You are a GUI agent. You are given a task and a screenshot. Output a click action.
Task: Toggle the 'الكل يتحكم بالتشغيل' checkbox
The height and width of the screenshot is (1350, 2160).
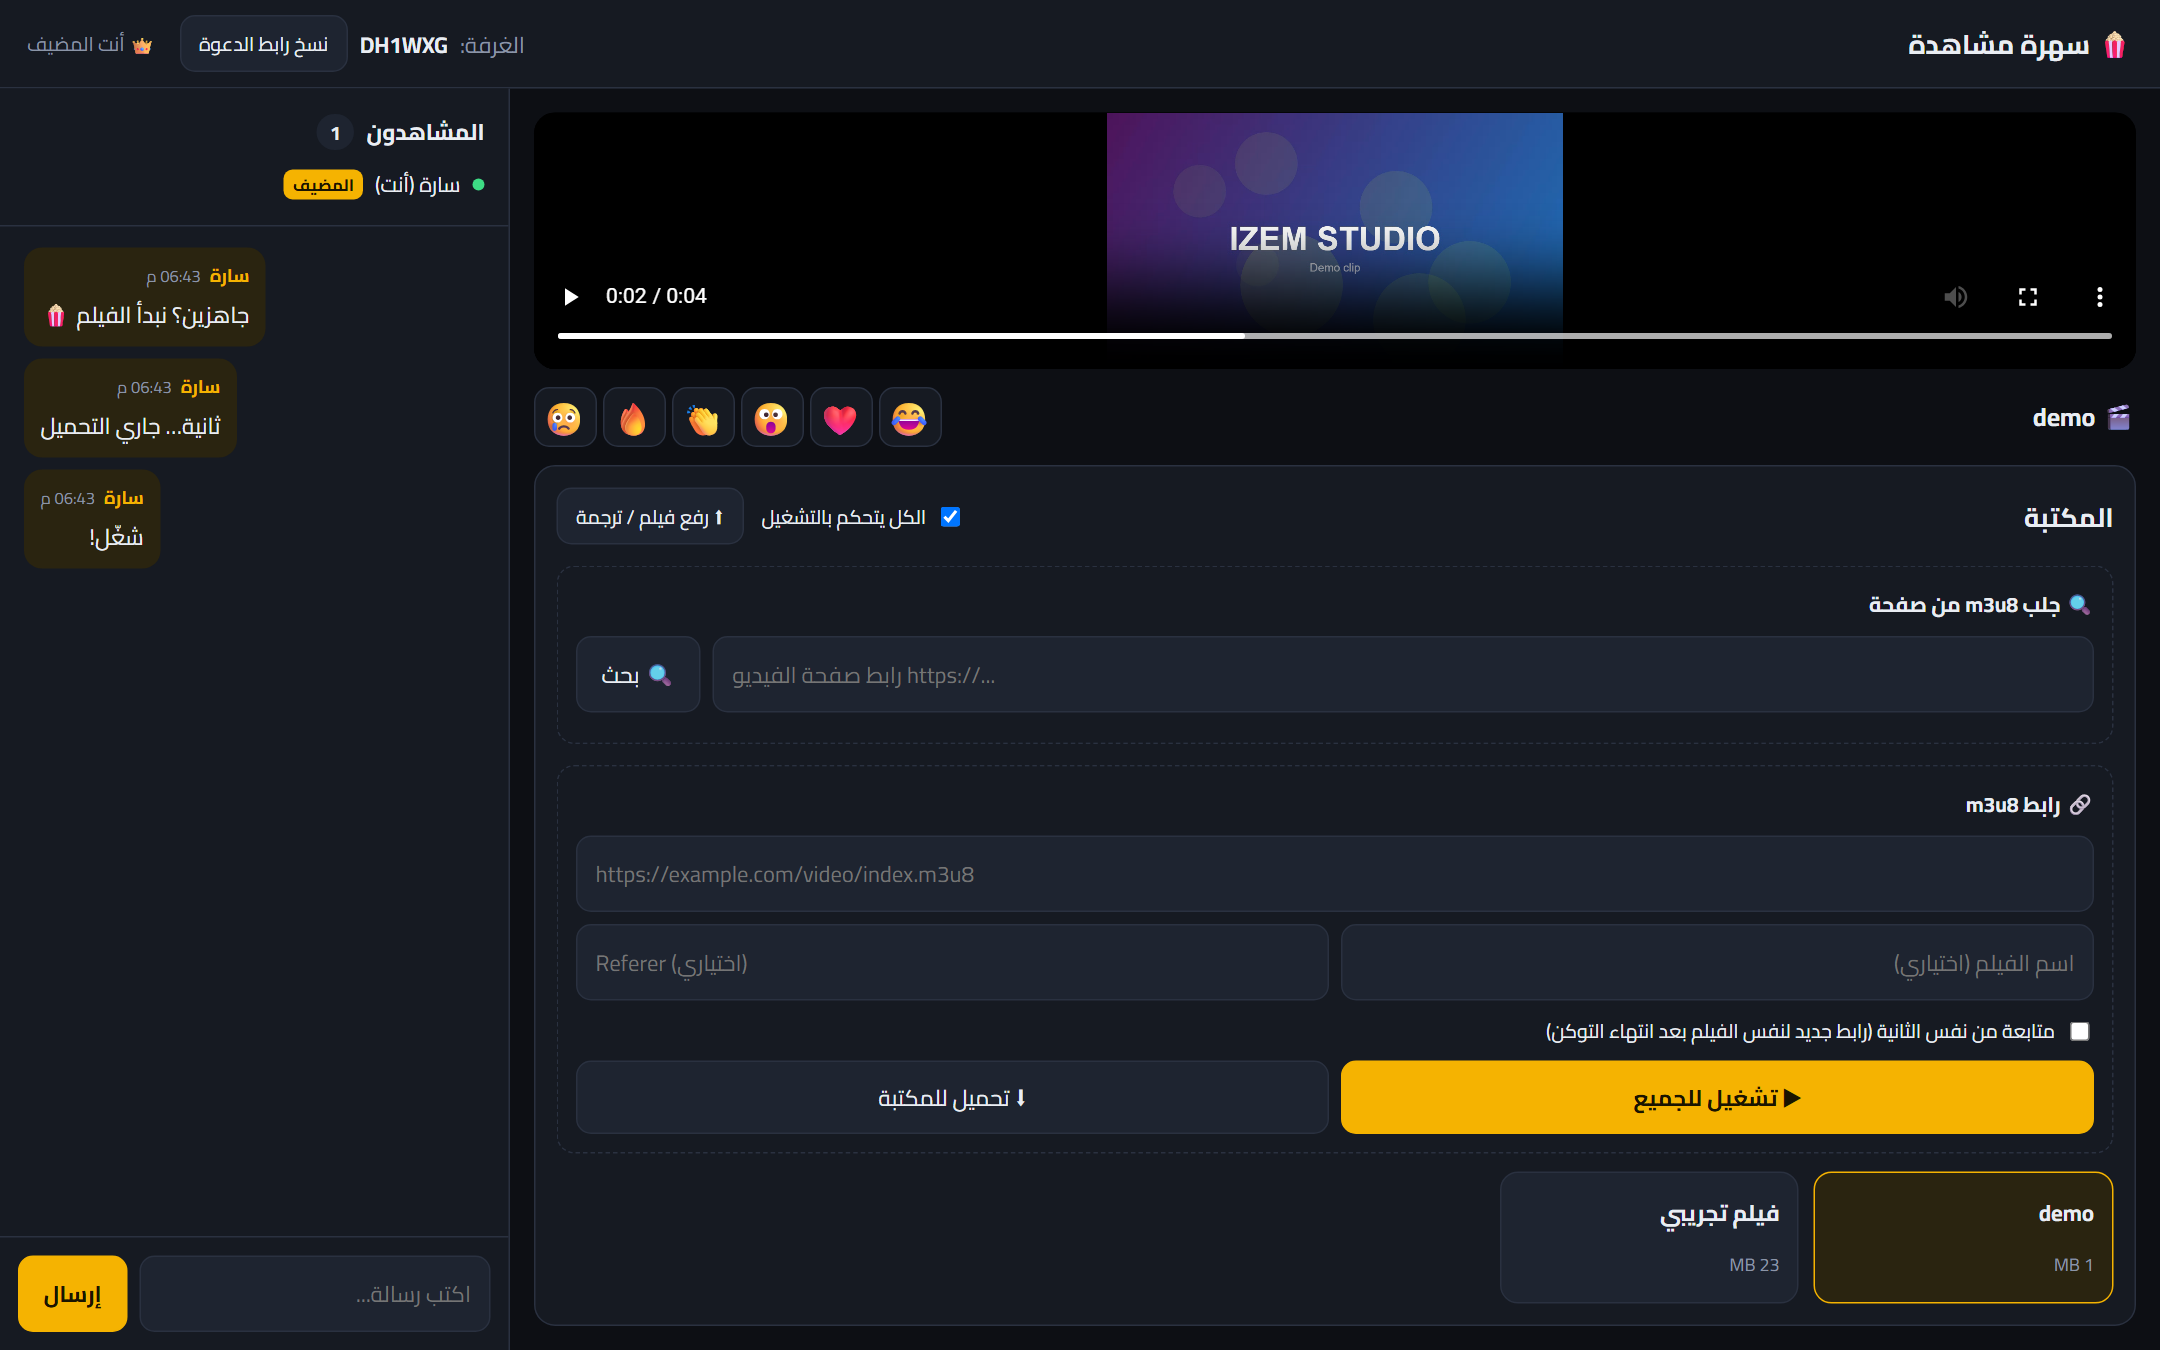point(950,517)
